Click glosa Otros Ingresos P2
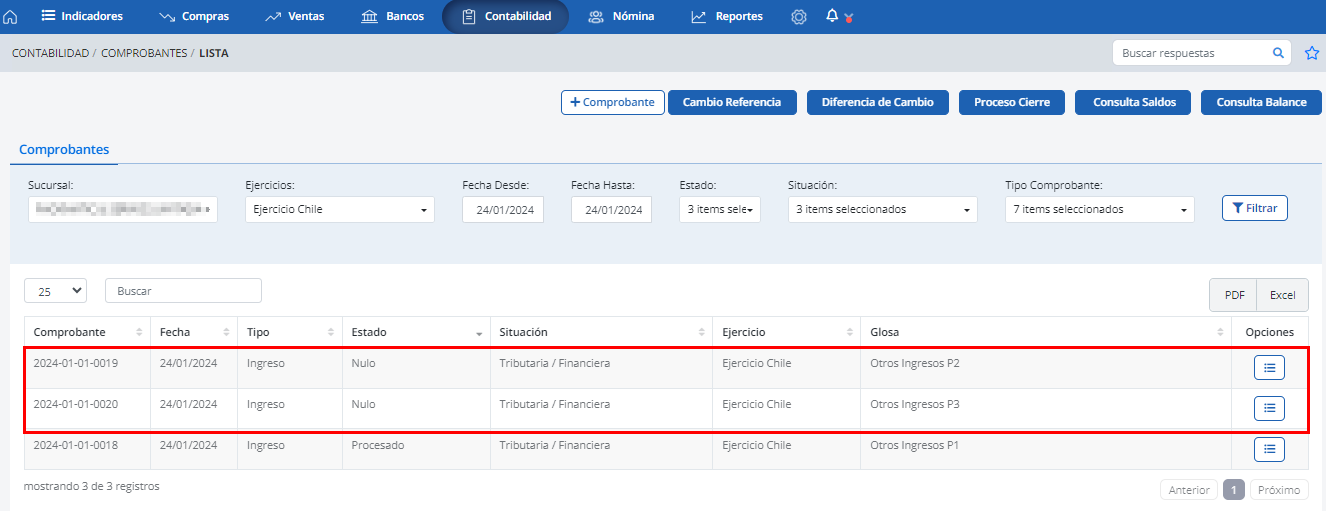This screenshot has height=511, width=1326. [x=915, y=364]
